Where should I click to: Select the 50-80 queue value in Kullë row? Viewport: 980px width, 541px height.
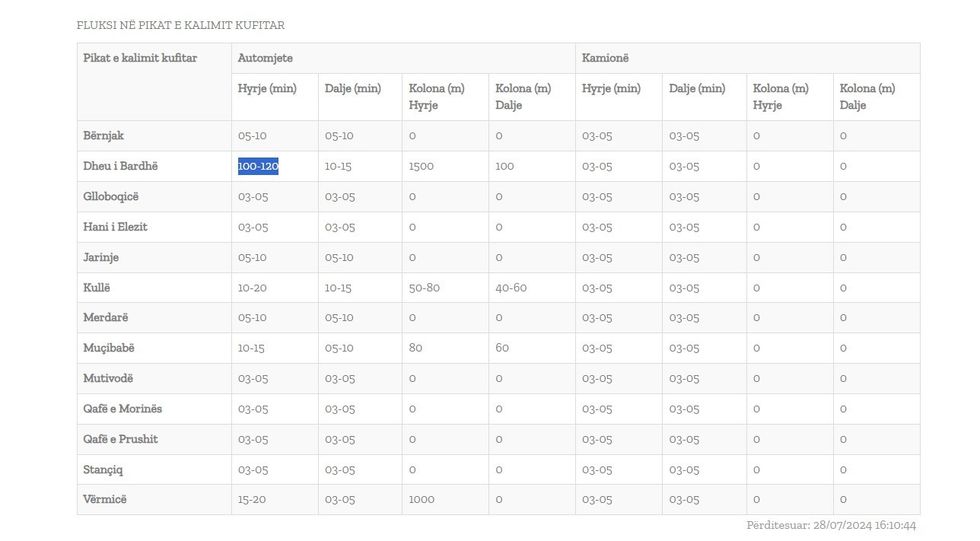[424, 288]
